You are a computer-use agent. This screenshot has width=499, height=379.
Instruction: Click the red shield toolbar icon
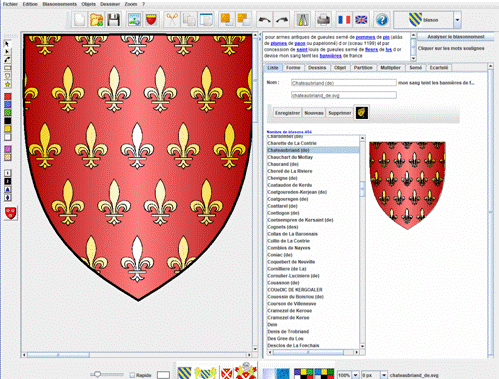151,20
